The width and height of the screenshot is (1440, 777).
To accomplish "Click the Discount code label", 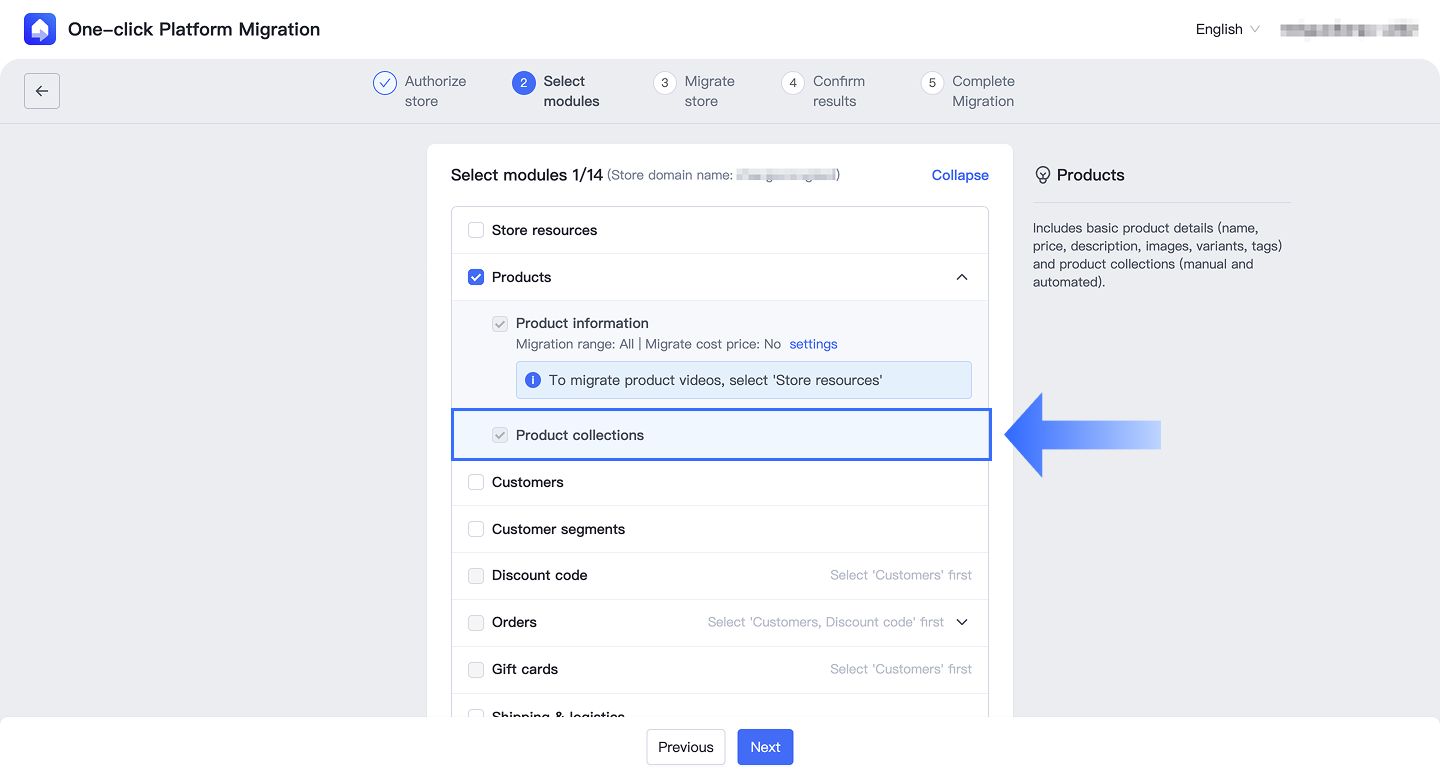I will pyautogui.click(x=540, y=575).
